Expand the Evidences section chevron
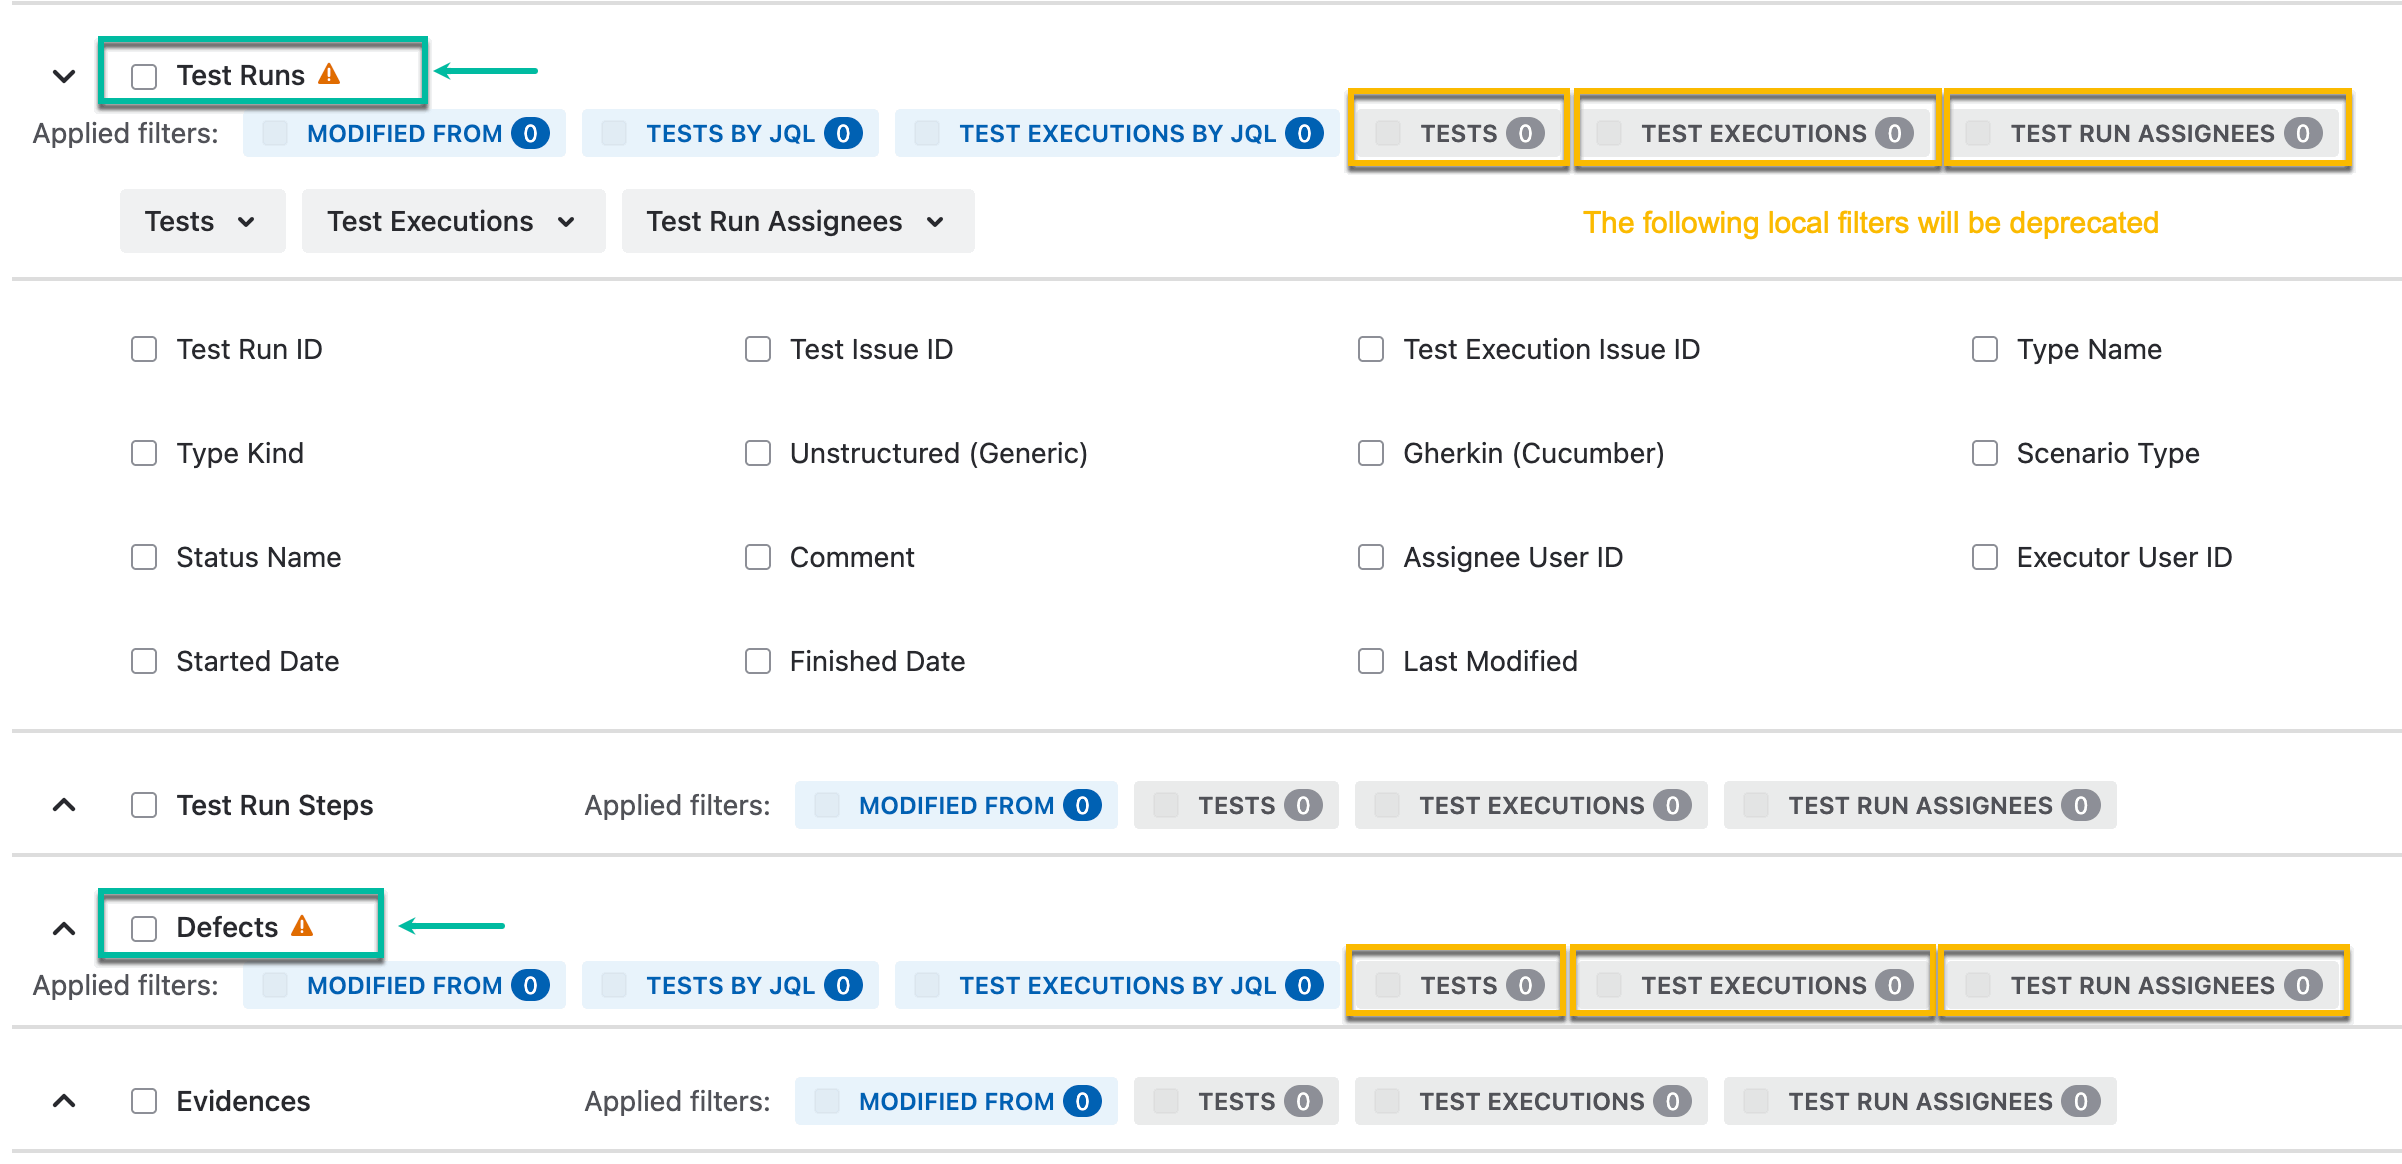This screenshot has height=1164, width=2402. click(x=64, y=1101)
